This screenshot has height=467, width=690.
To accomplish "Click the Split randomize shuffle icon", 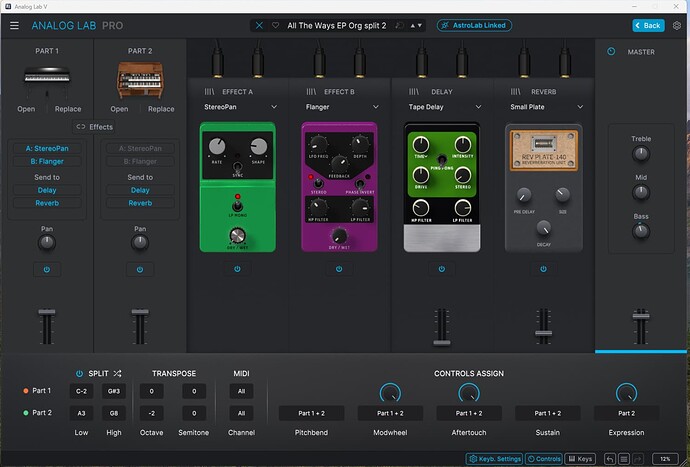I will (118, 373).
